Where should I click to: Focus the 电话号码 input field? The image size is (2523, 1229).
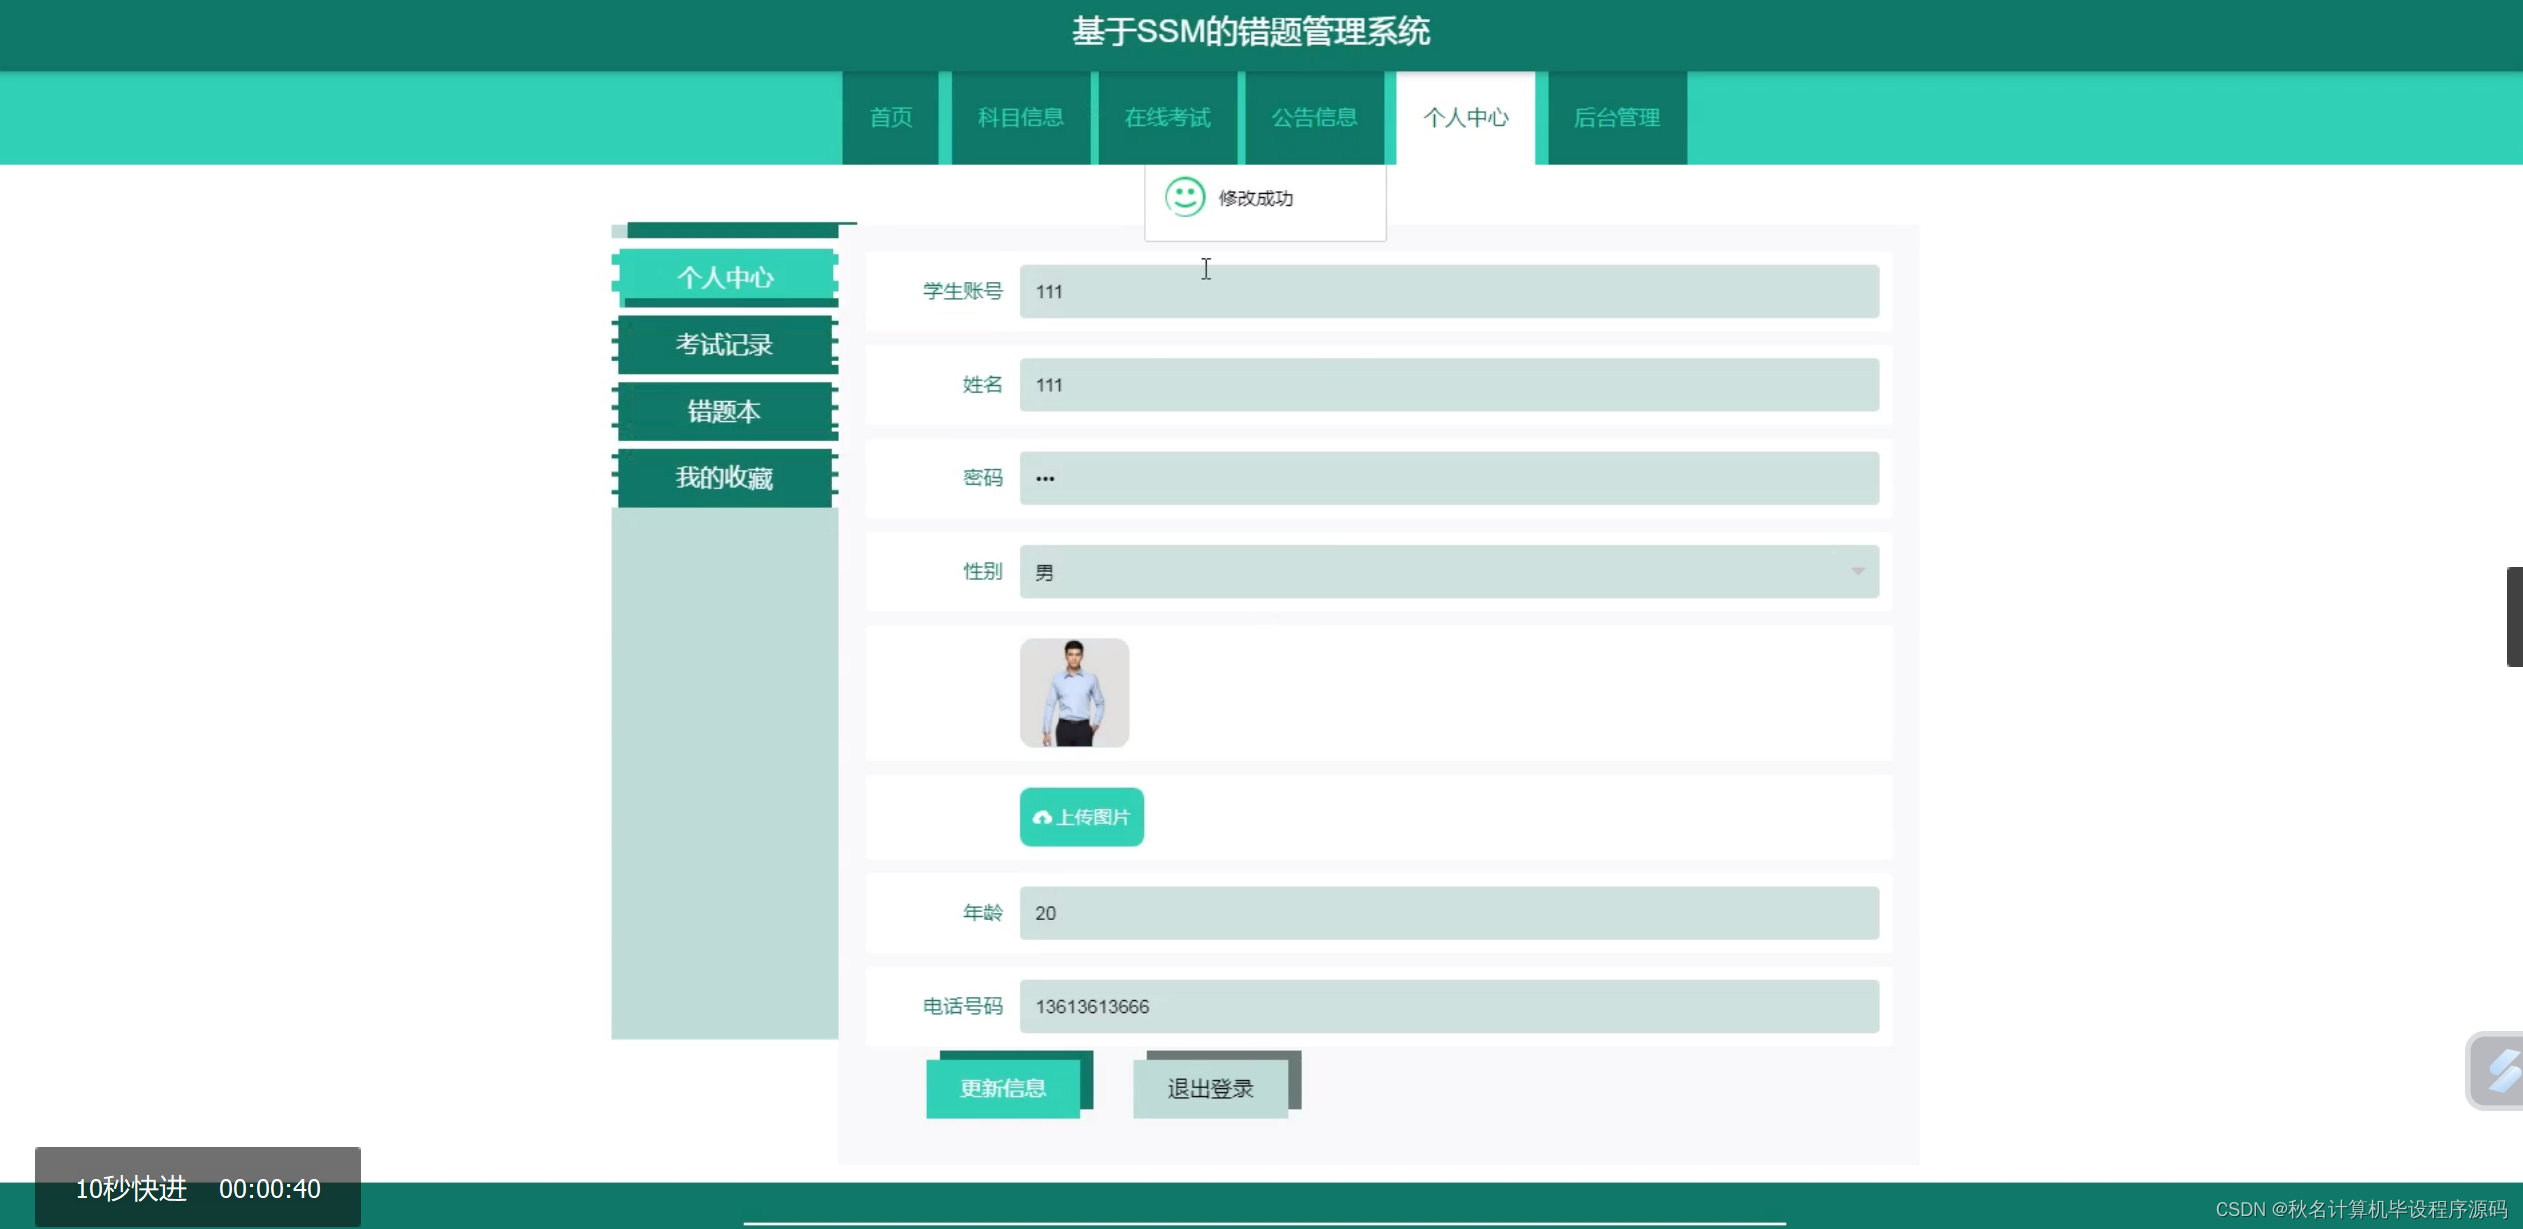[1448, 1006]
